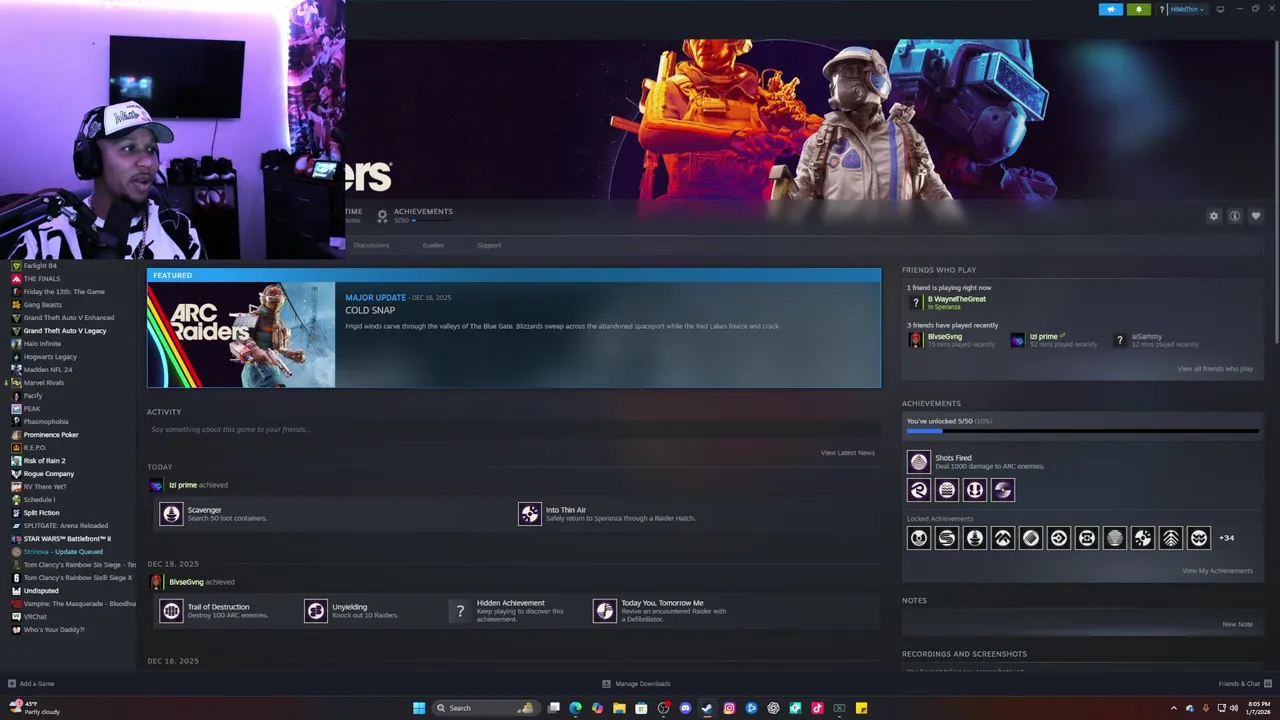This screenshot has width=1280, height=720.
Task: Open File Explorer from the taskbar
Action: point(619,708)
